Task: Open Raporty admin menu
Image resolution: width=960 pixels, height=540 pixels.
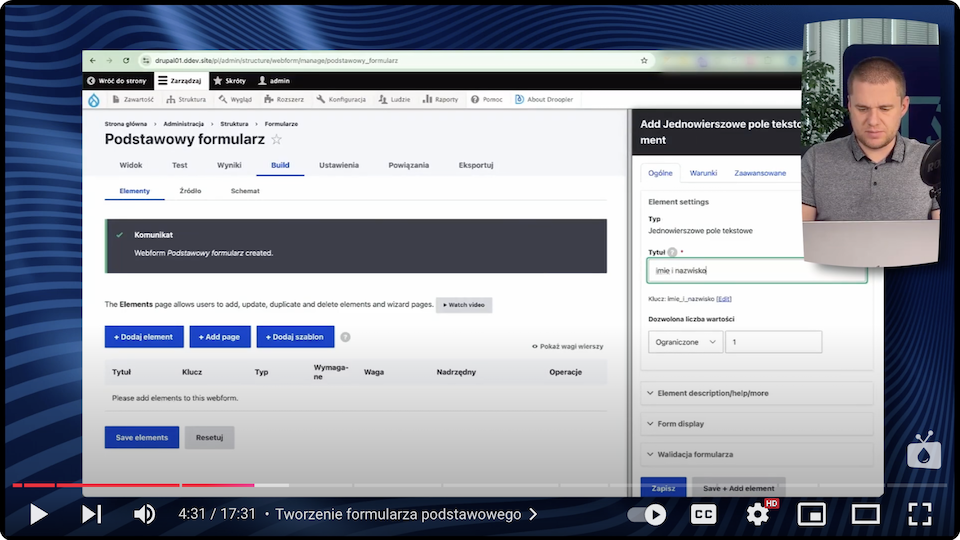Action: pos(440,99)
